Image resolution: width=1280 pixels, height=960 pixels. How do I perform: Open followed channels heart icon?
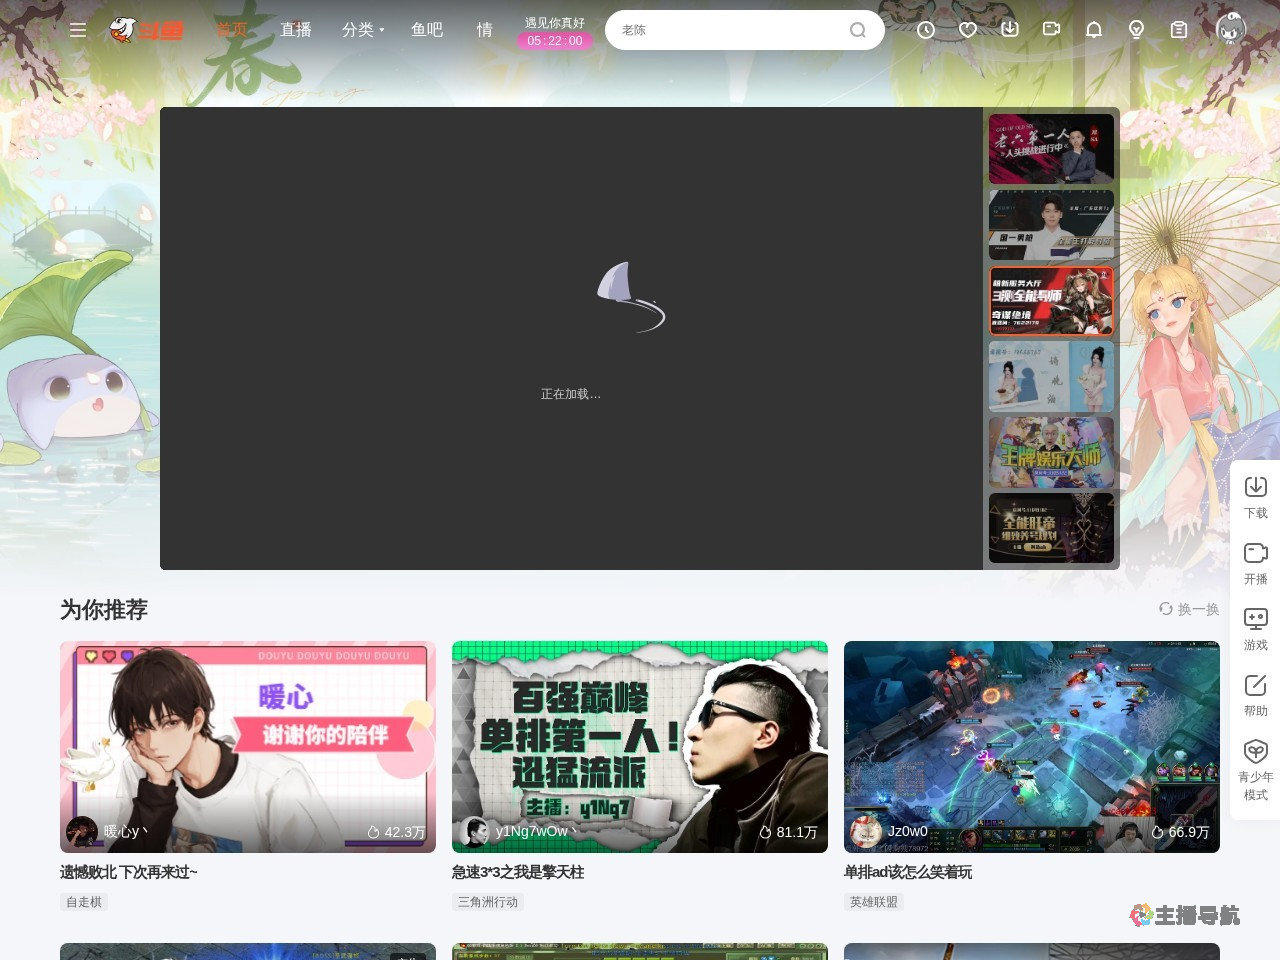(x=968, y=30)
